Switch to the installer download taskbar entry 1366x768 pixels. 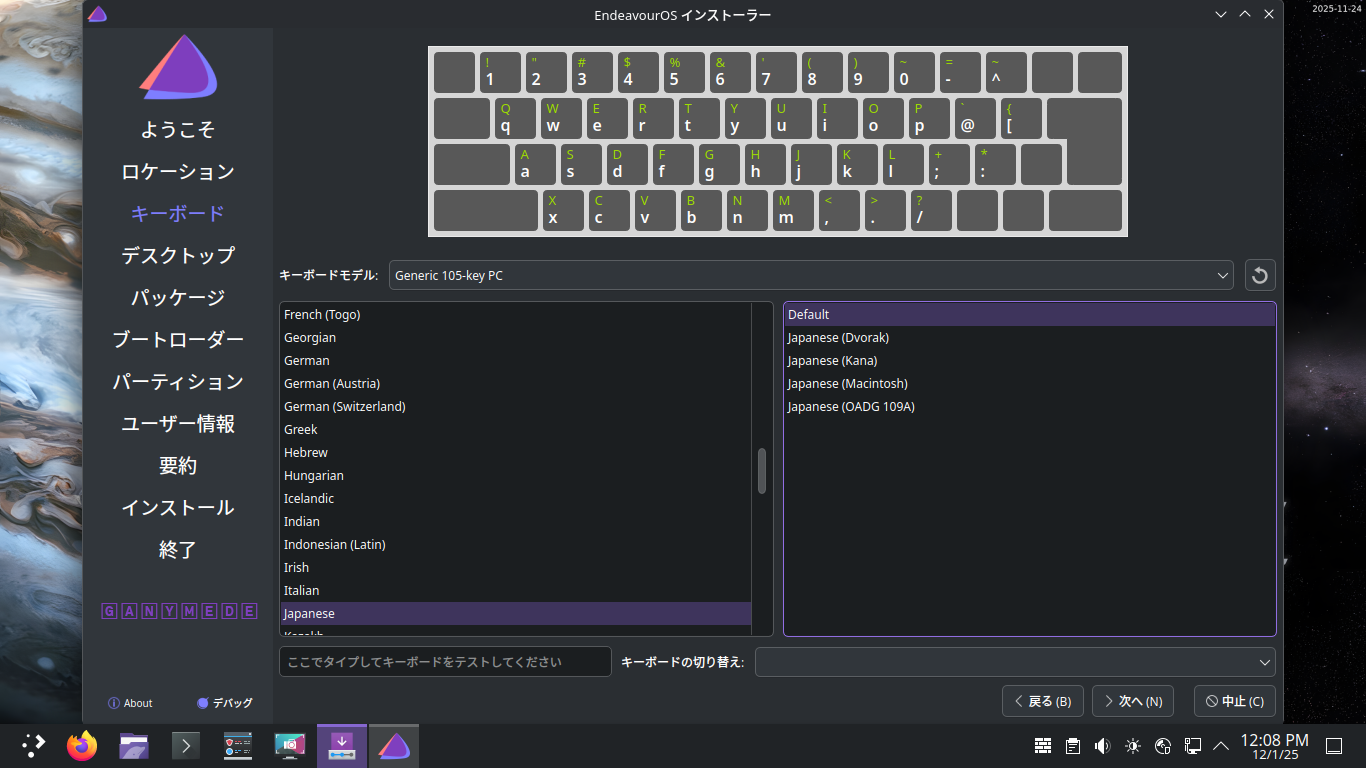[x=342, y=745]
